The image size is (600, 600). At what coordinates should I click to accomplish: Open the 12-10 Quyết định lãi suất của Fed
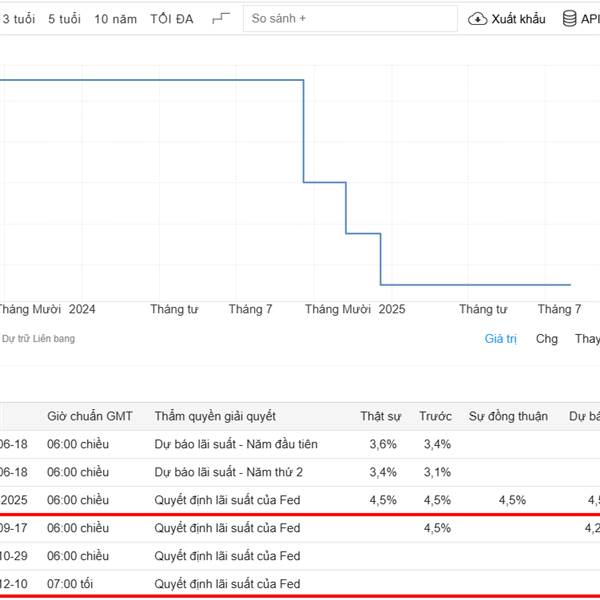[227, 584]
